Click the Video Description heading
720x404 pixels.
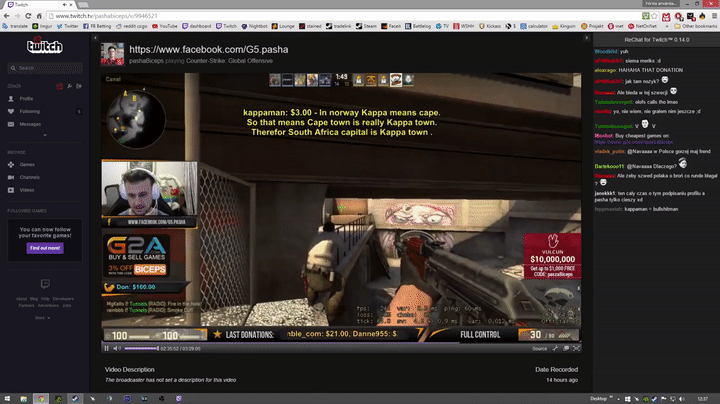129,370
